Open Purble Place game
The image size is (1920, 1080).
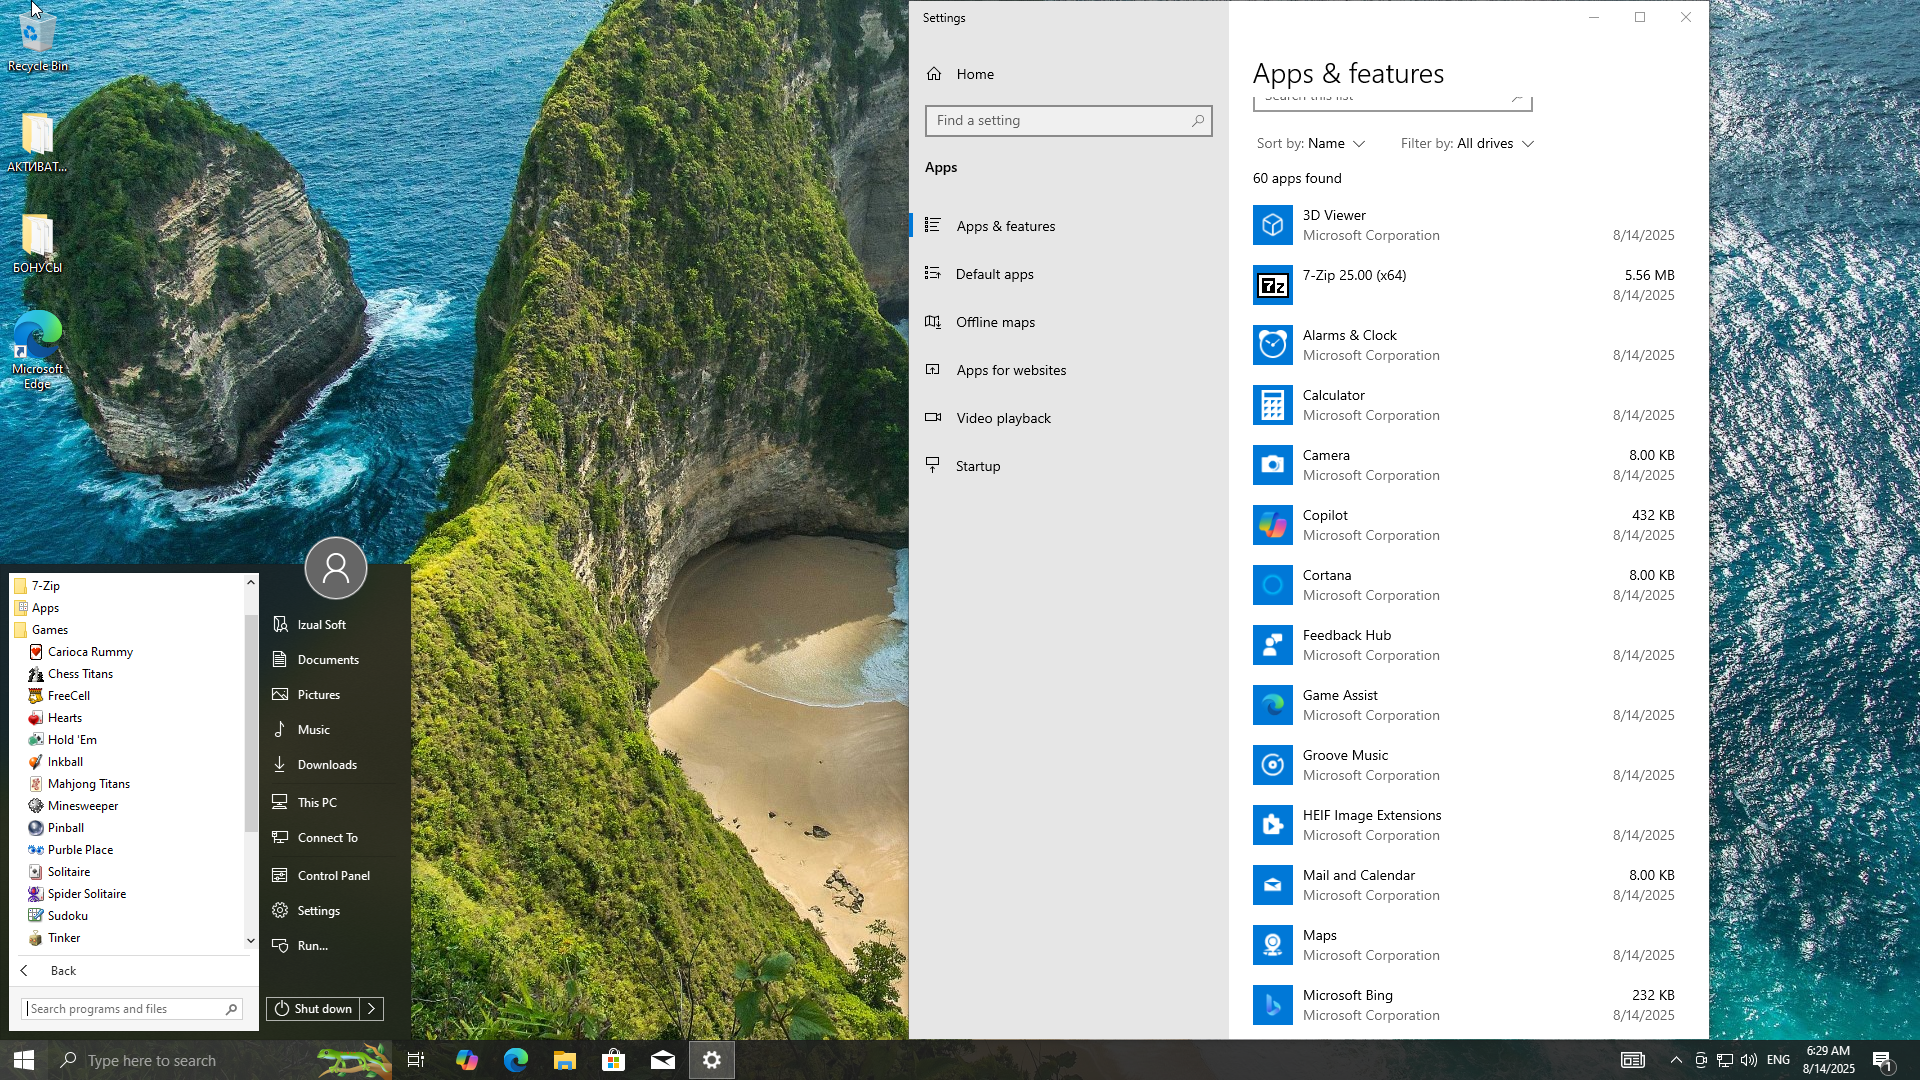point(80,850)
